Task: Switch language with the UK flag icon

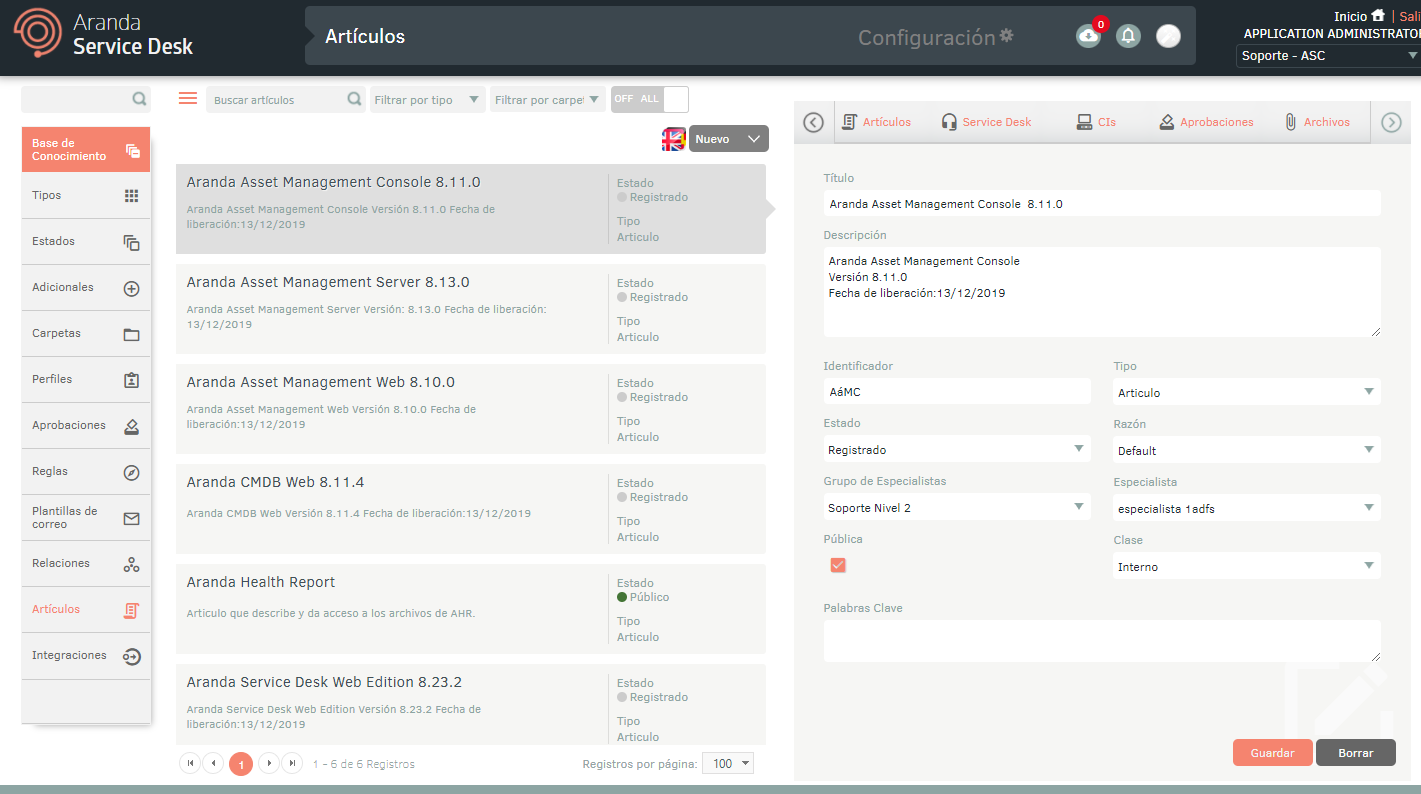Action: click(673, 139)
